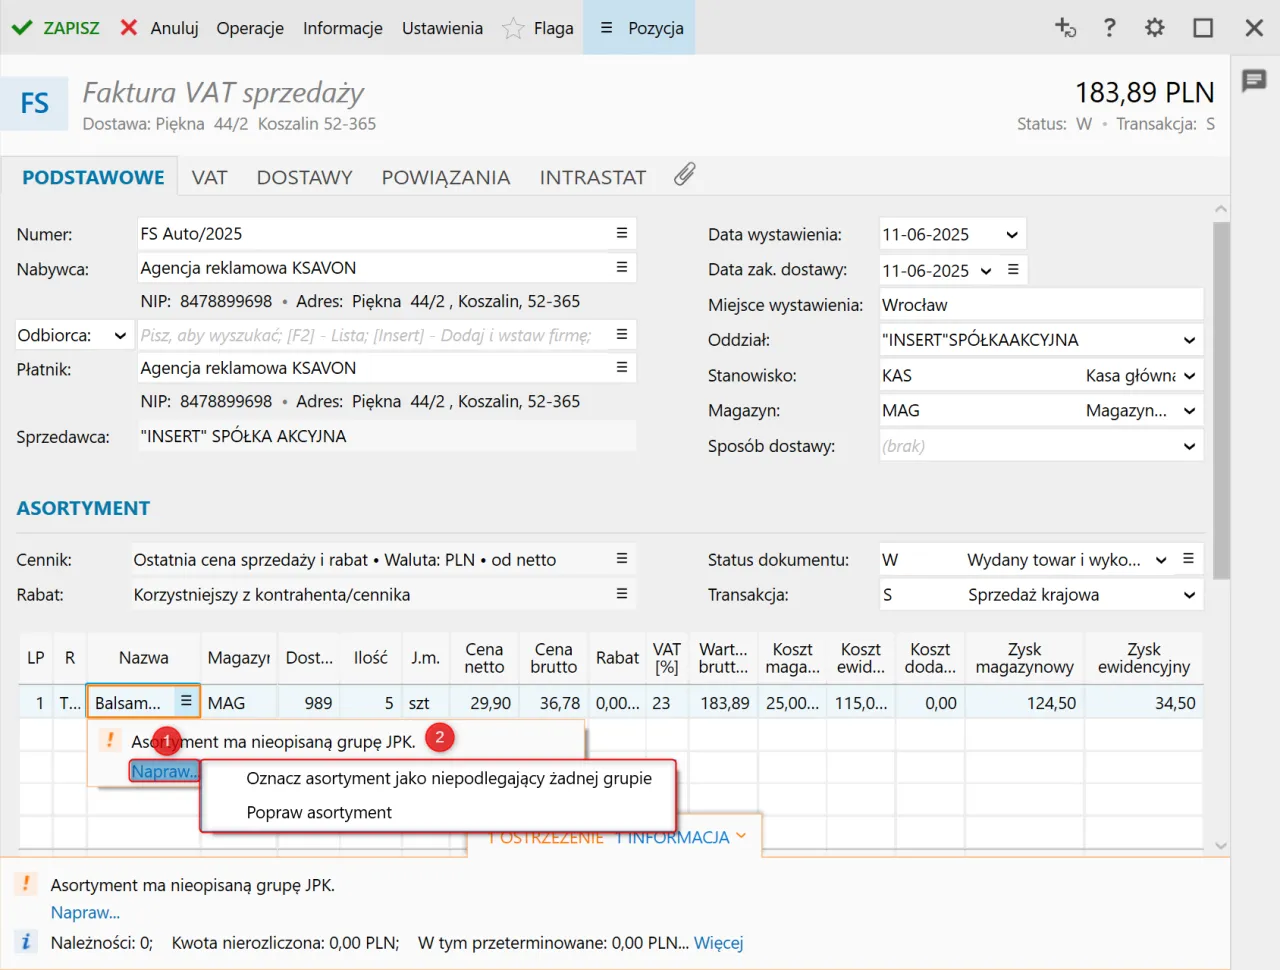
Task: Open the Data wystawienia date dropdown
Action: tap(1012, 235)
